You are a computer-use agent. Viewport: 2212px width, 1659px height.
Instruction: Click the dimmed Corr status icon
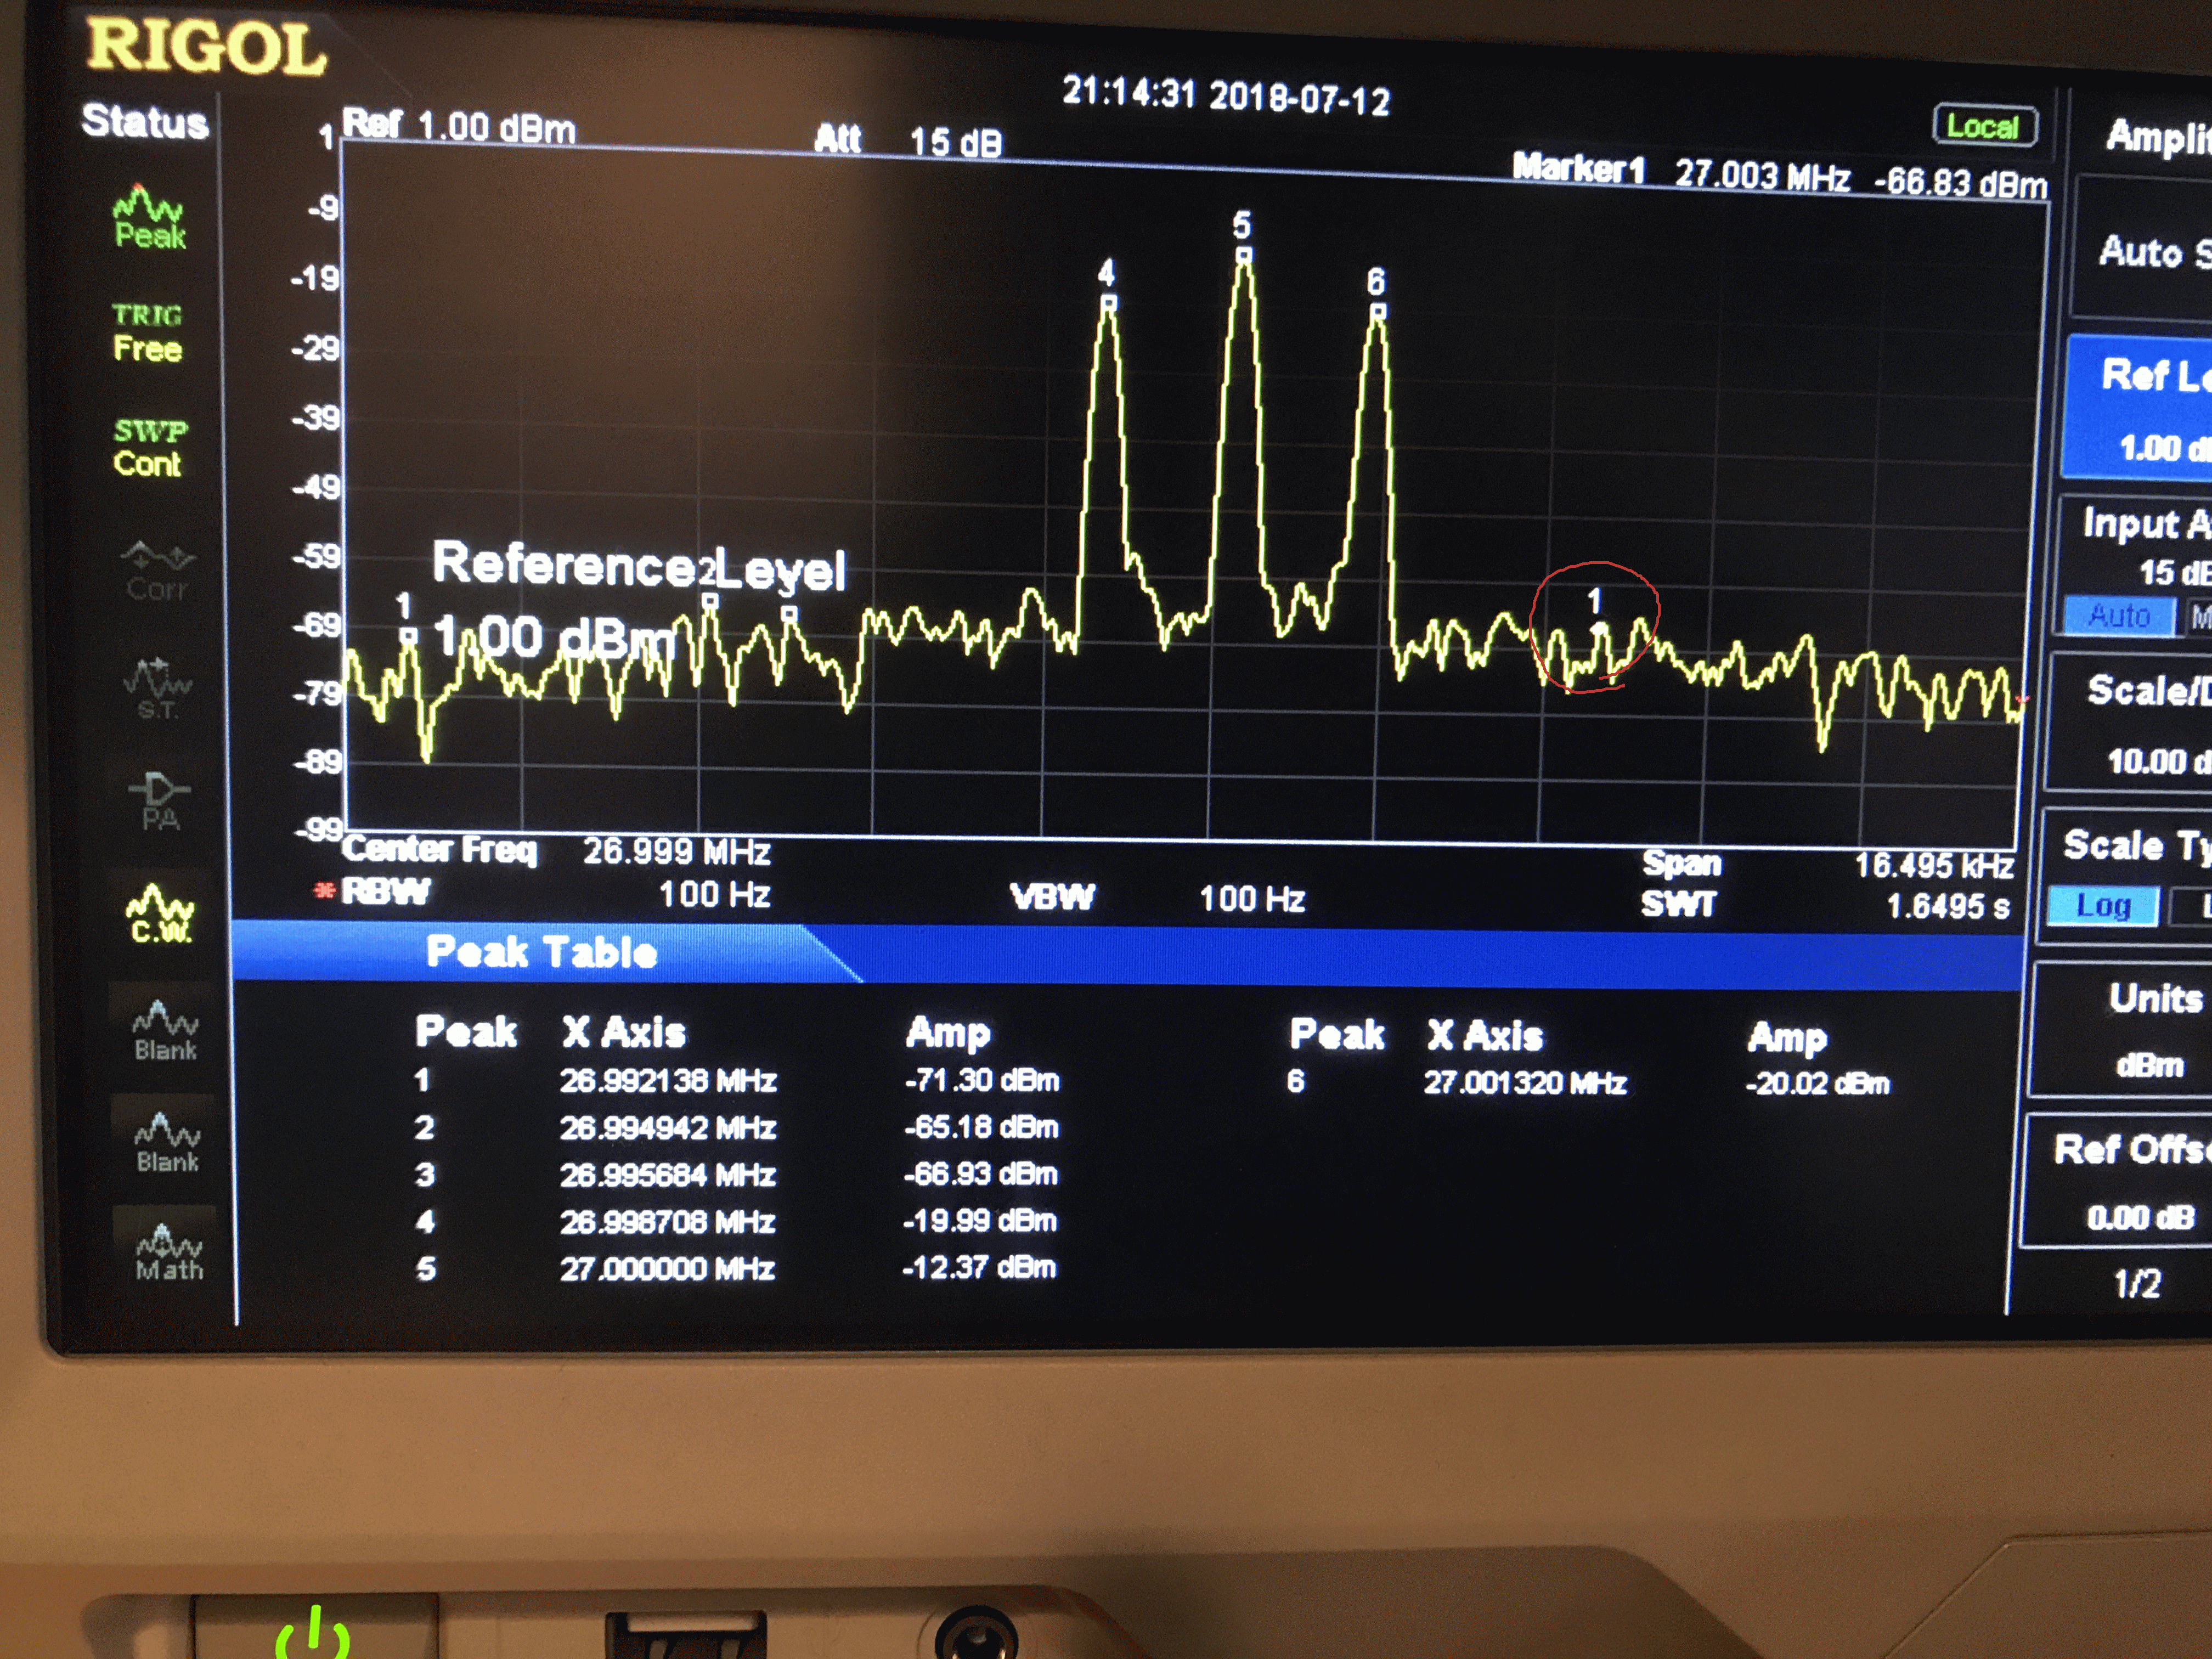[x=157, y=572]
